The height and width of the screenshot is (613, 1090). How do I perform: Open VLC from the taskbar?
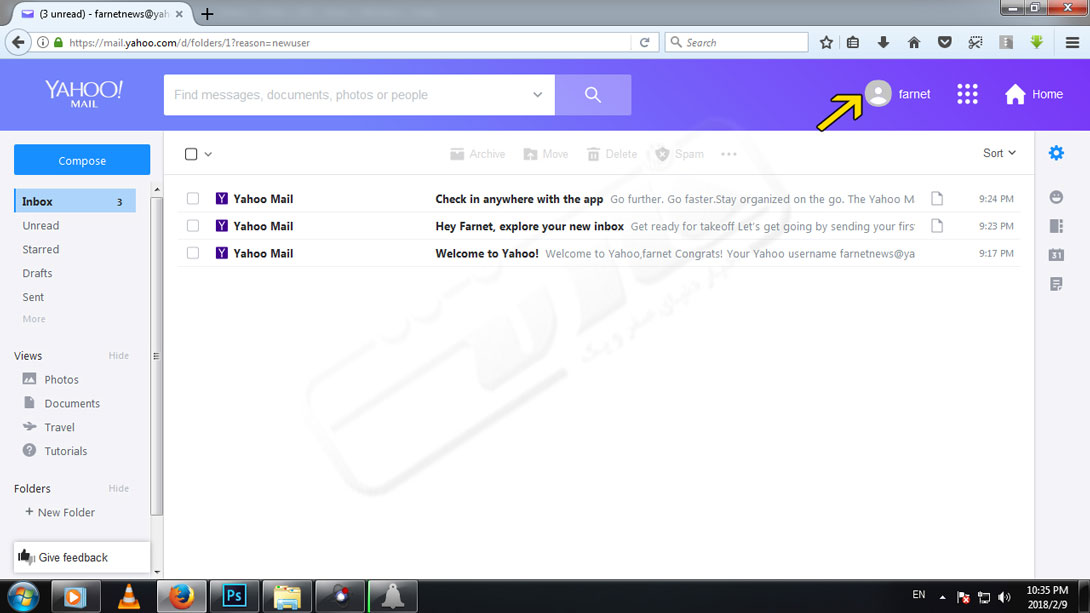point(129,596)
